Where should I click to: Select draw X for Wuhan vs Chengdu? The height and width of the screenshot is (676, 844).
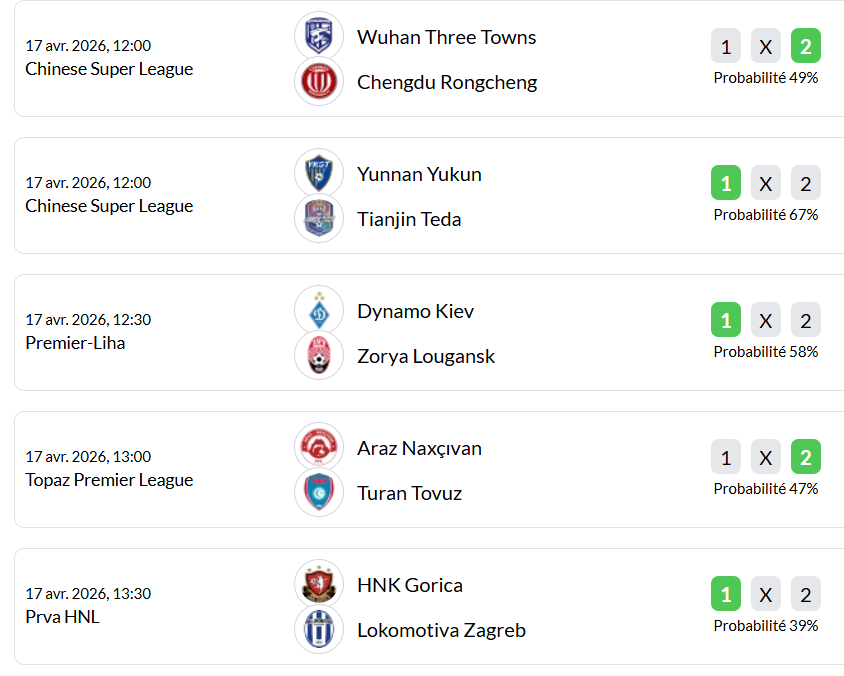pos(766,46)
